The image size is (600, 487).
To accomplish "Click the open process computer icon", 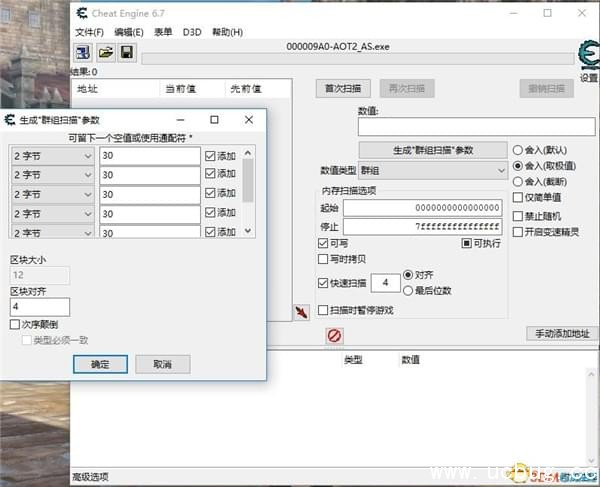I will tap(82, 52).
